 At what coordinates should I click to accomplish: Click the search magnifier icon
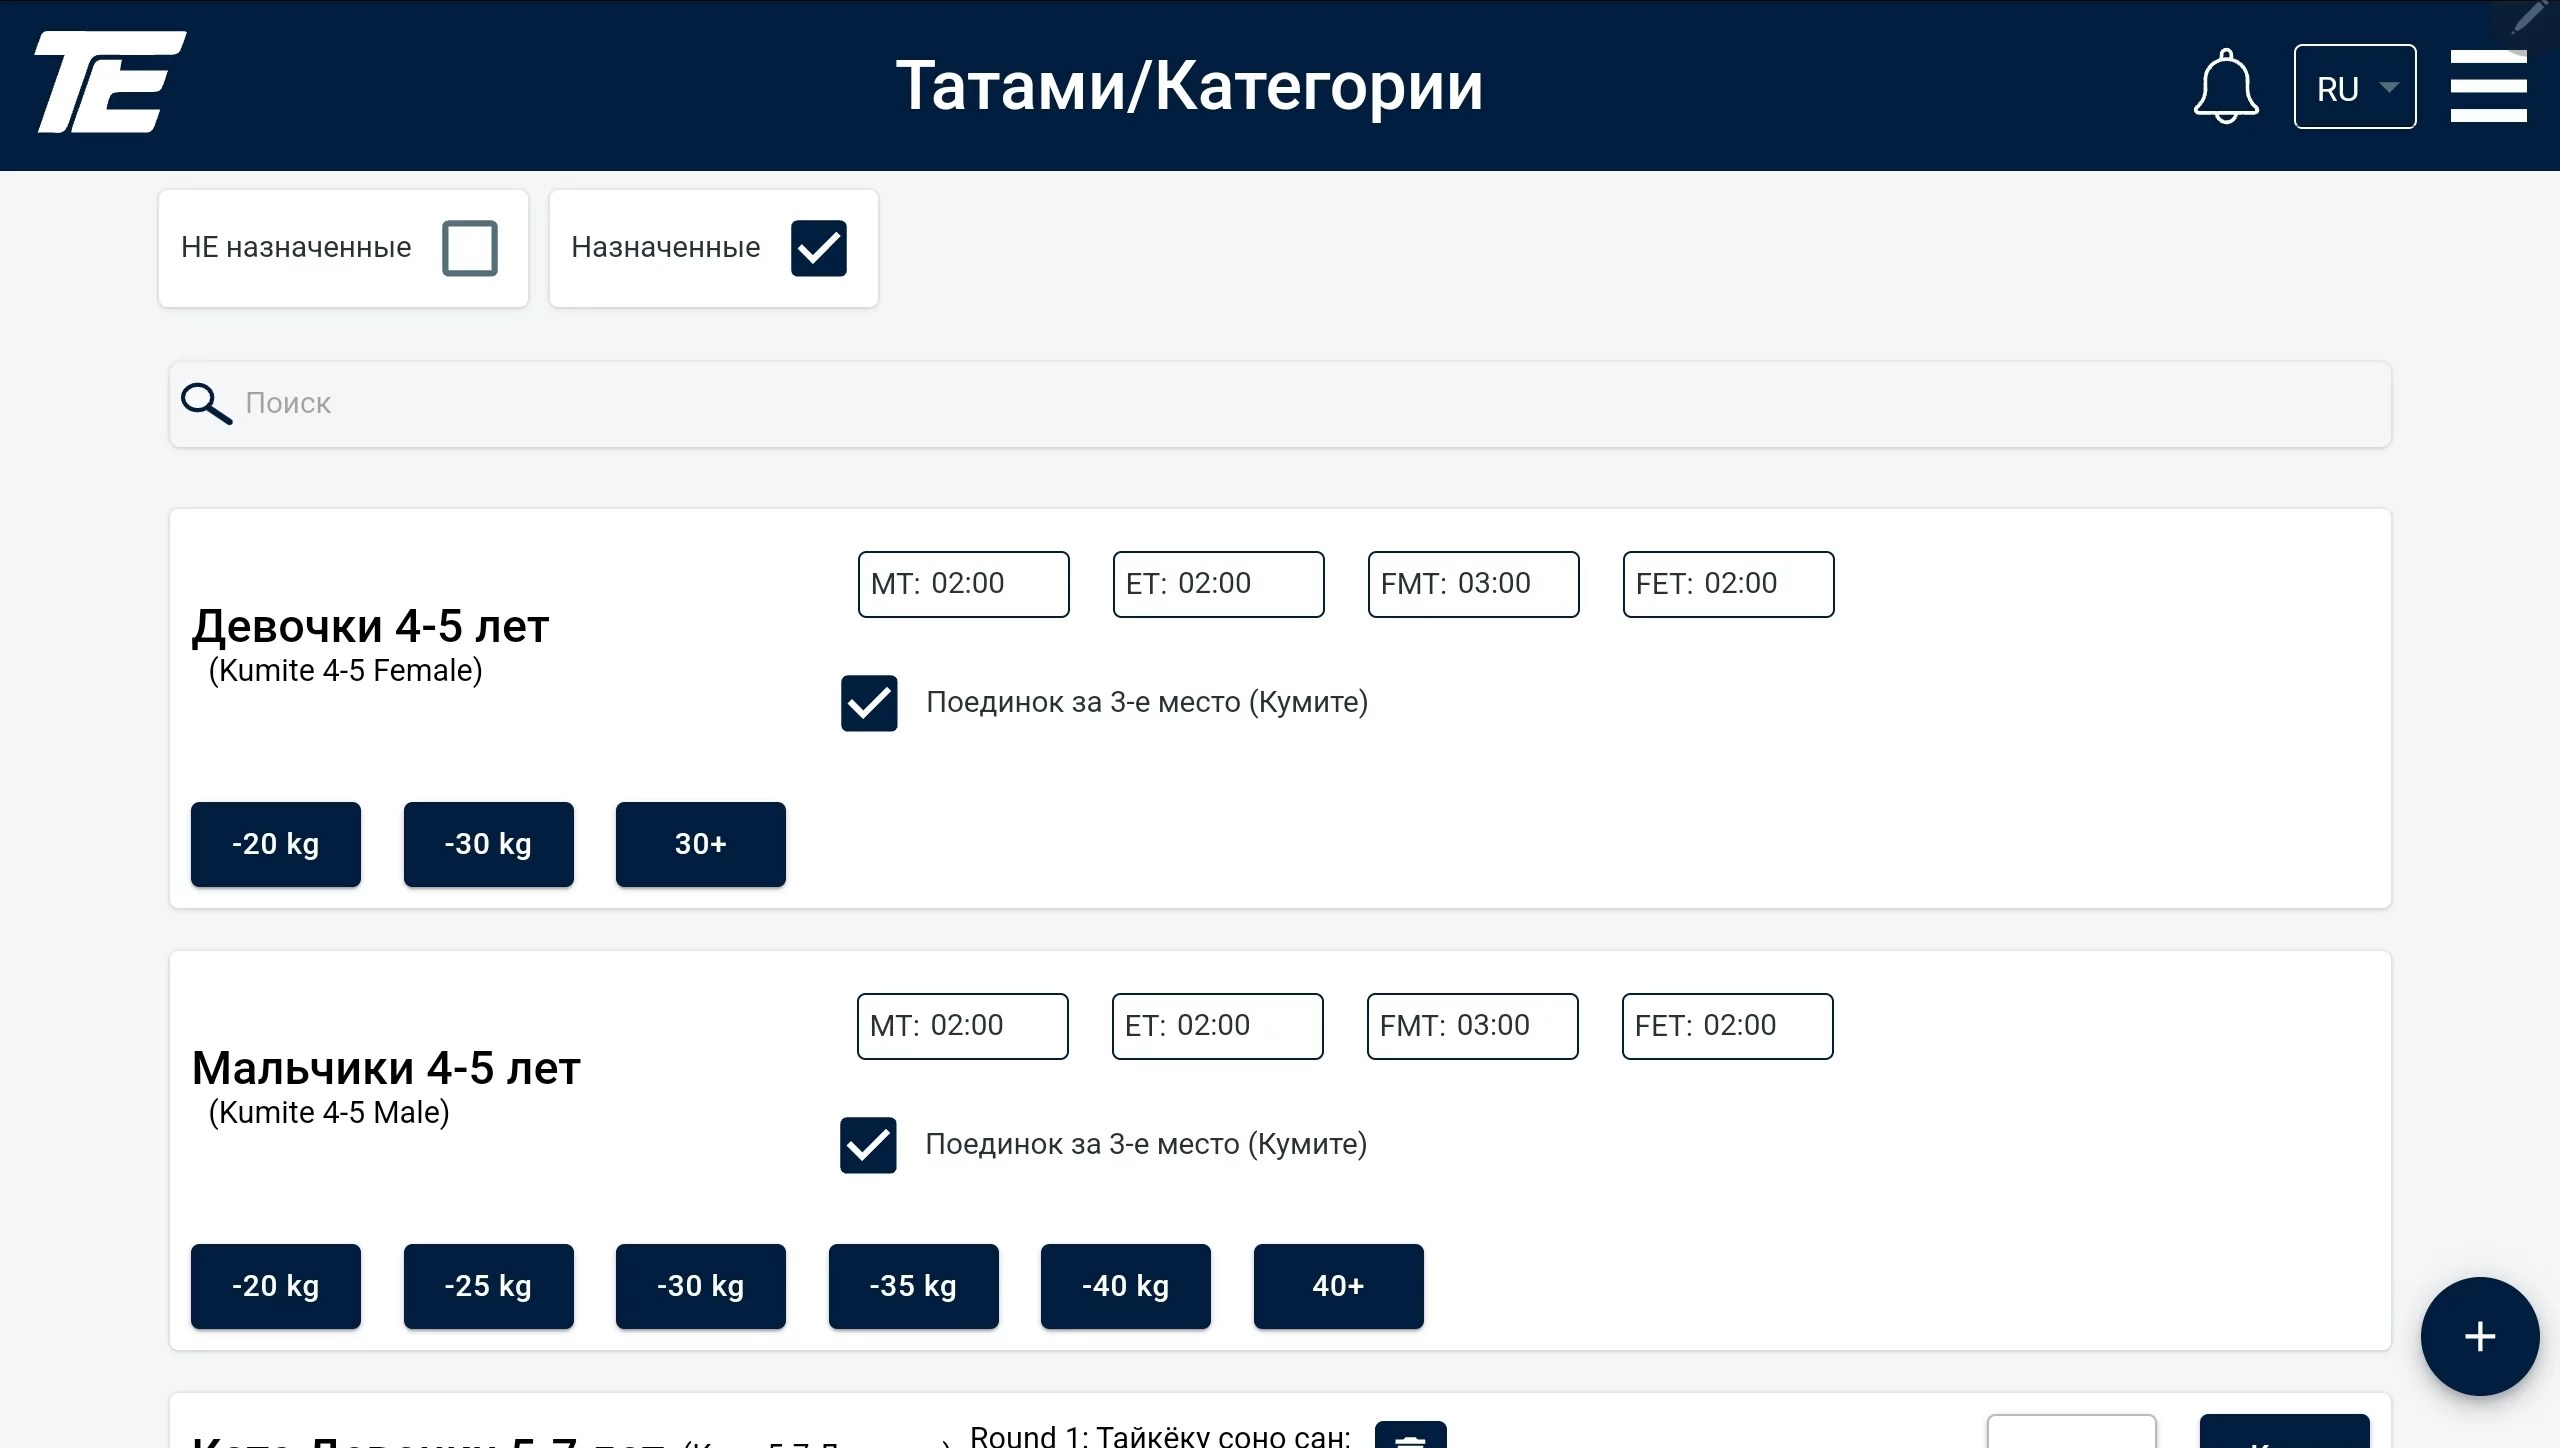[206, 403]
